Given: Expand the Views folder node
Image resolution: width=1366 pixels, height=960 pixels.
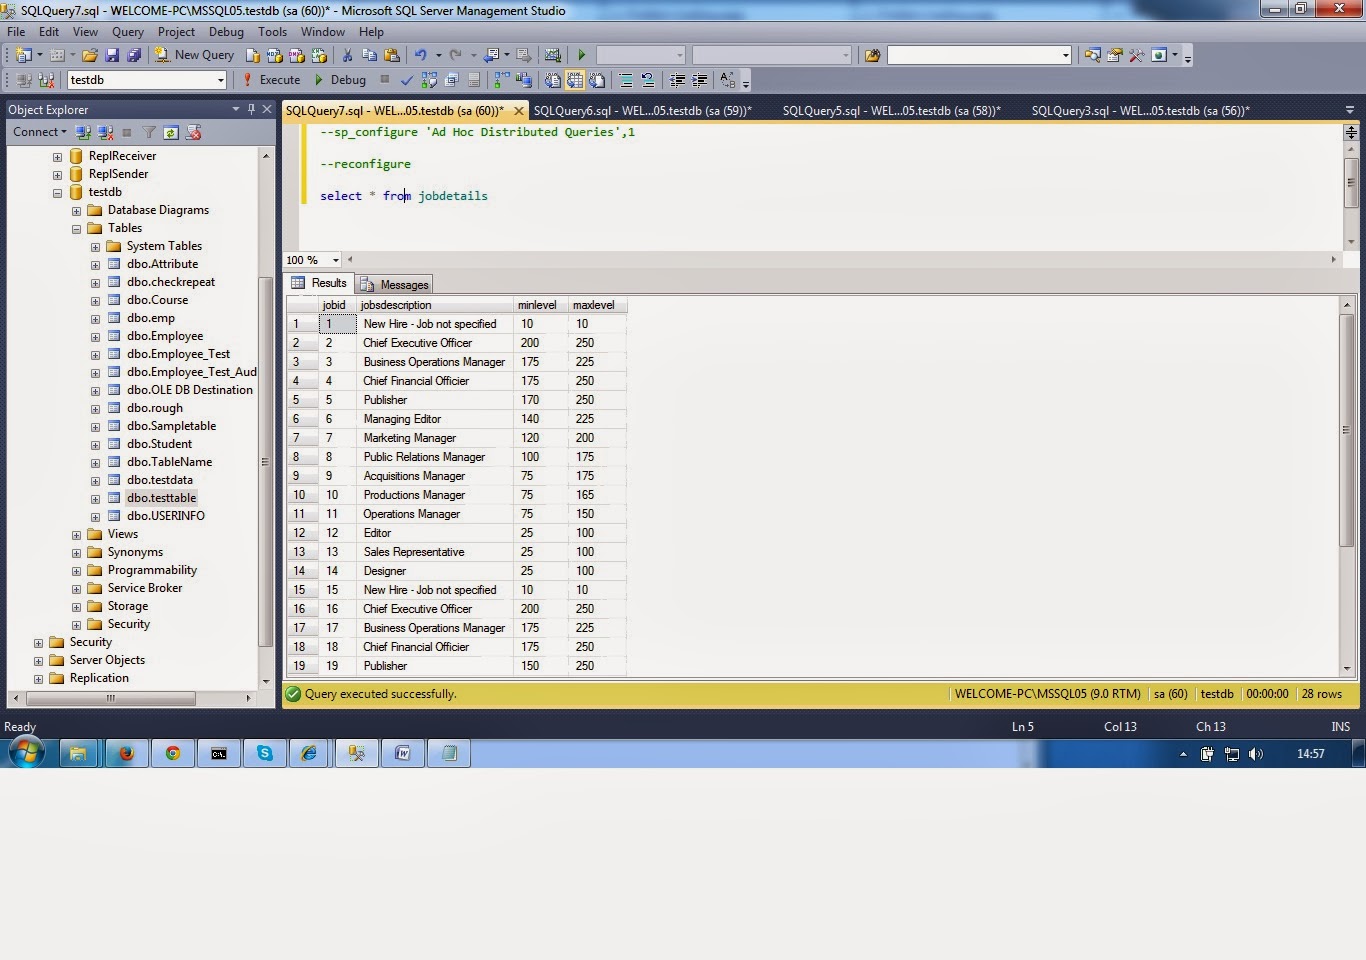Looking at the screenshot, I should tap(76, 534).
